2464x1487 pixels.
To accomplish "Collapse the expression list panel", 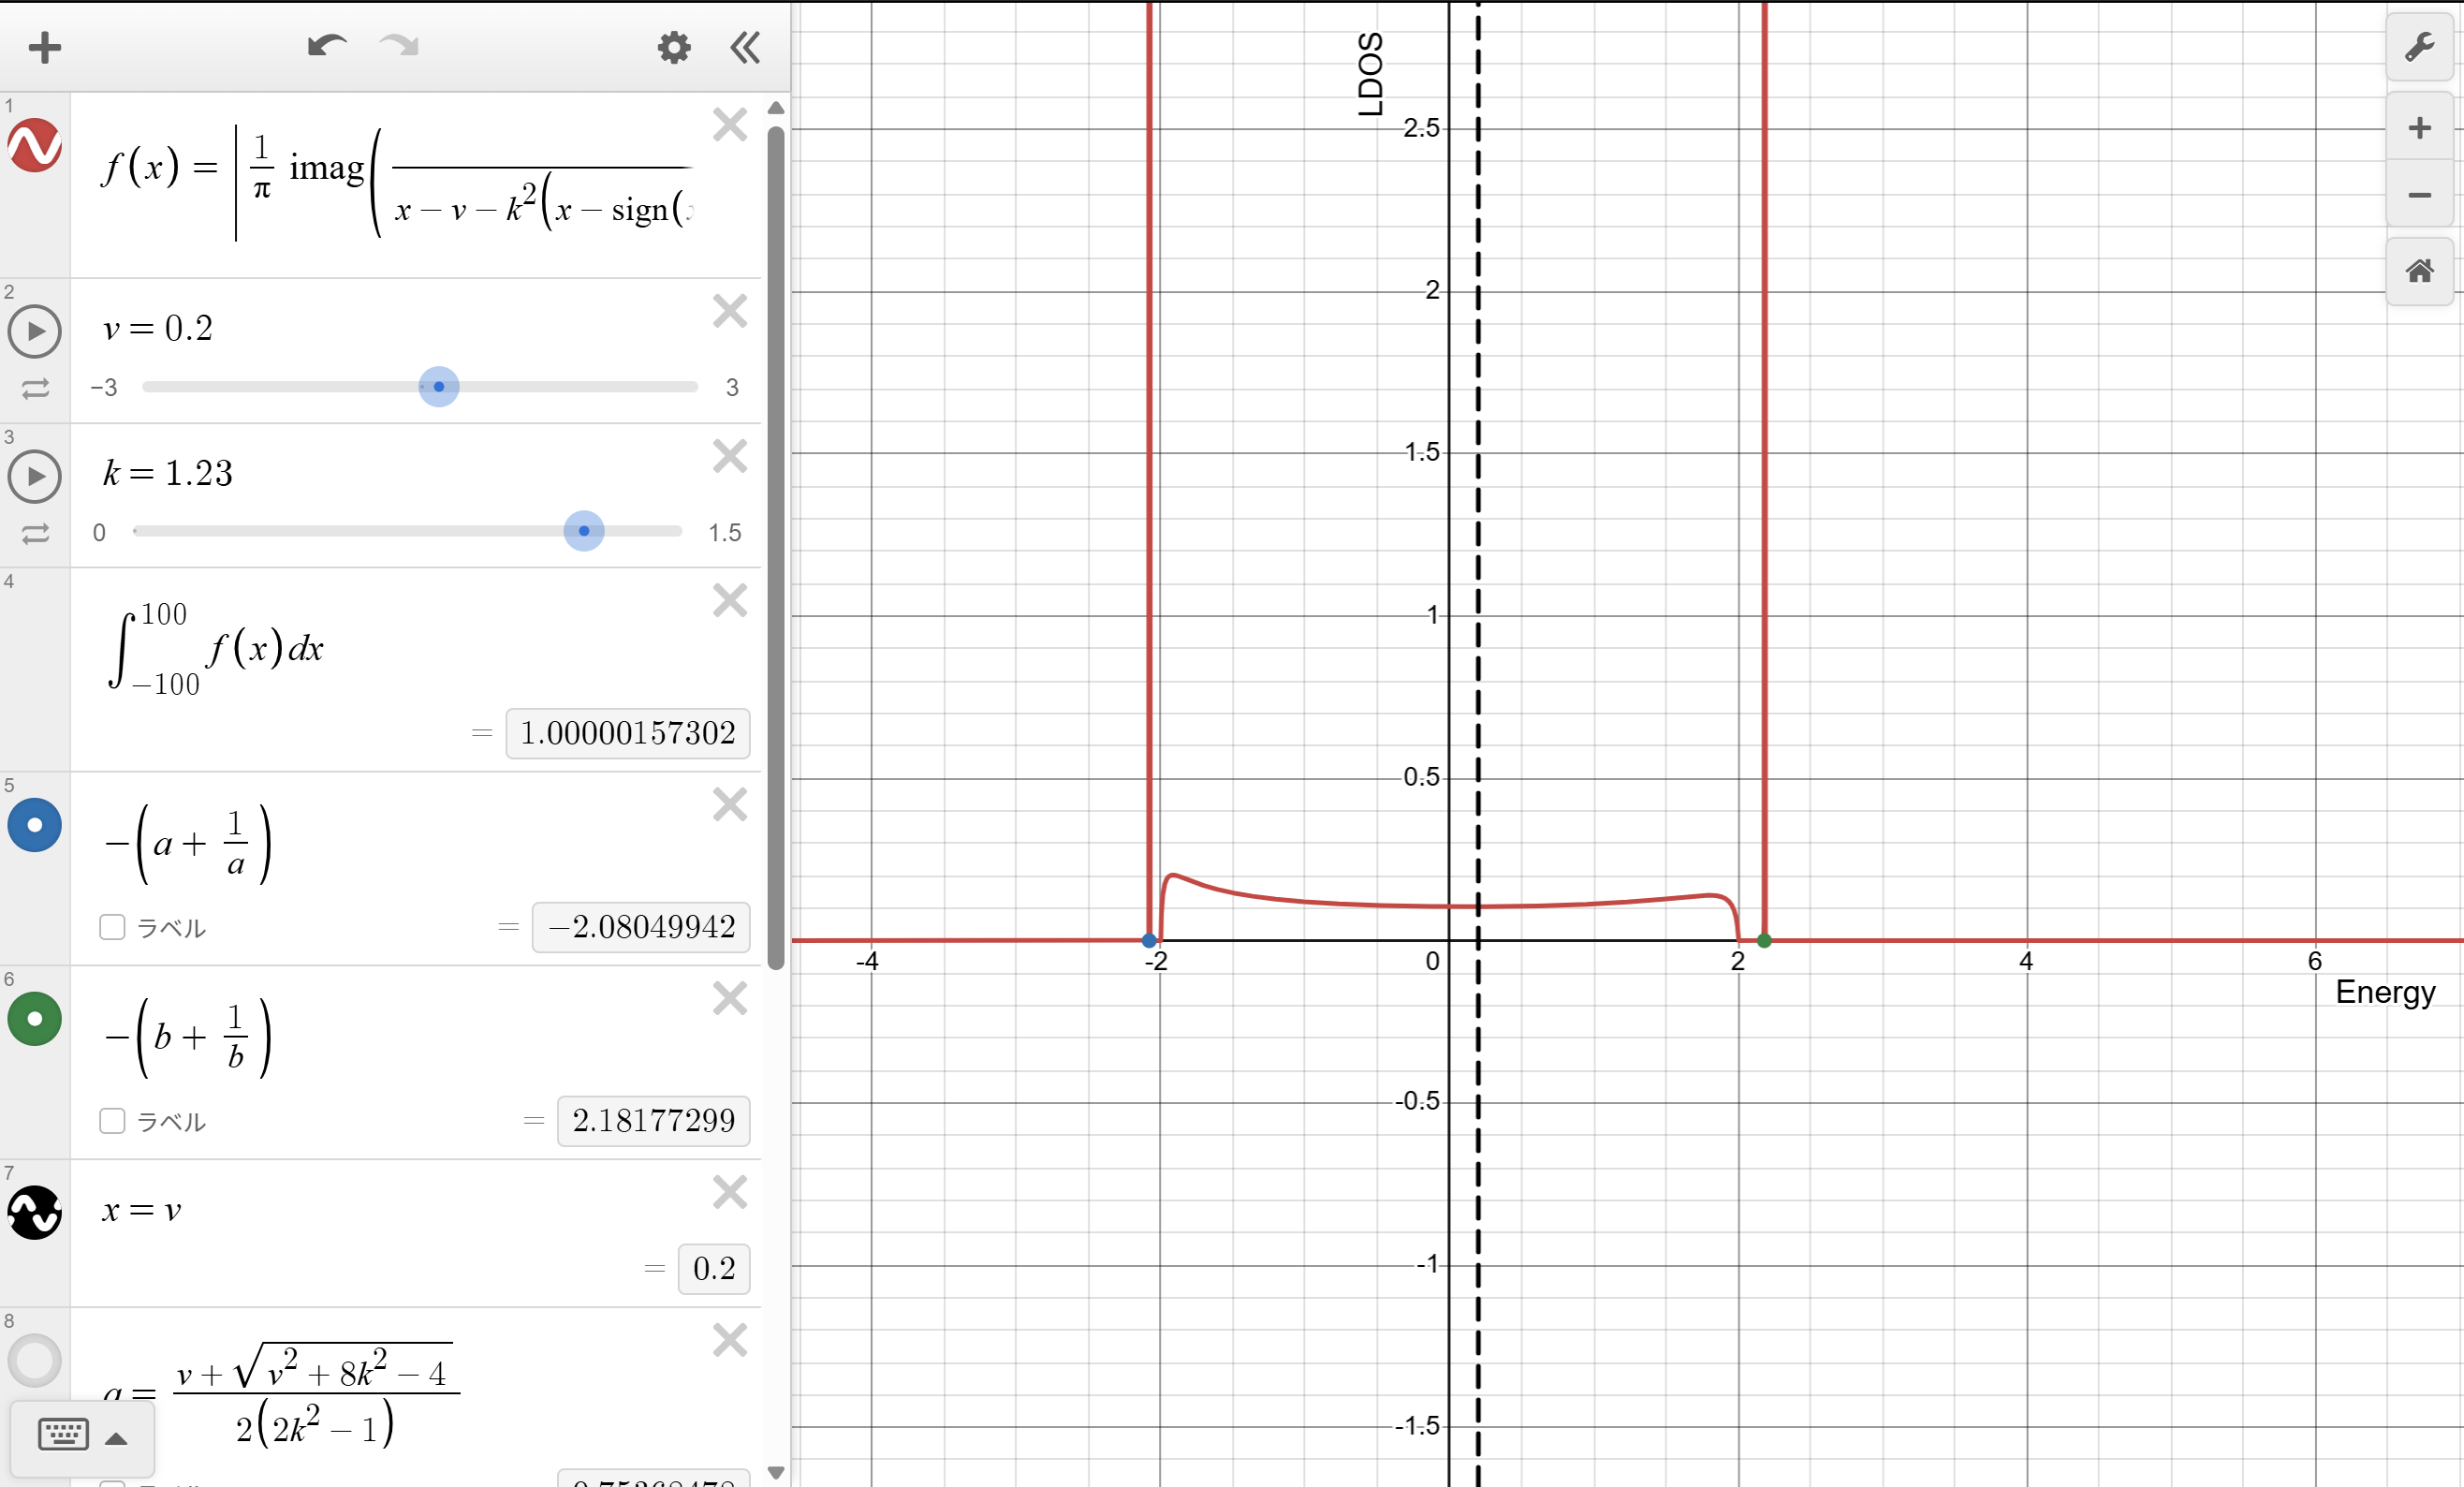I will [x=745, y=47].
